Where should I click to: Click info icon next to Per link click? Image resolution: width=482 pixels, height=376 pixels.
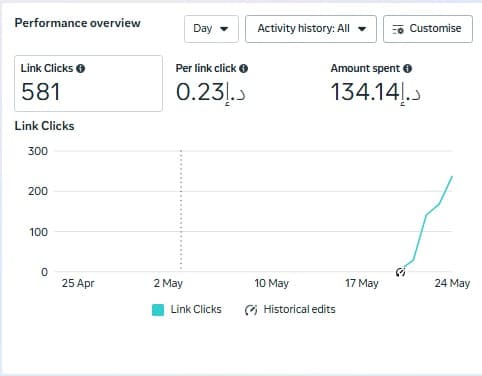244,68
